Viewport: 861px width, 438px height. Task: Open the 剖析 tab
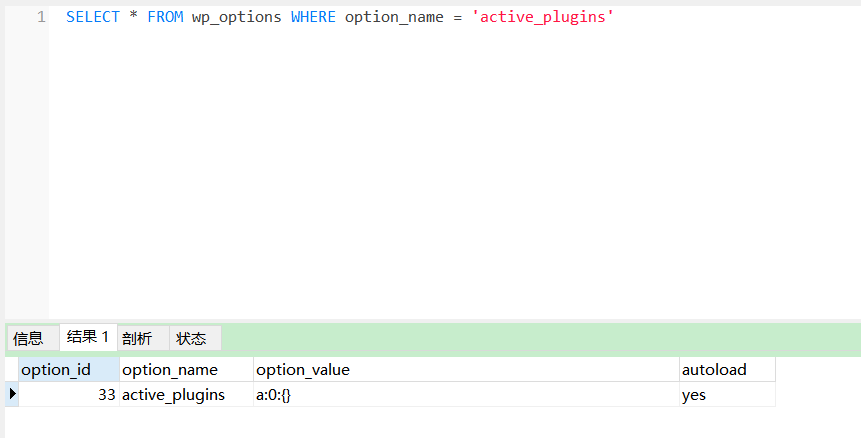point(137,338)
